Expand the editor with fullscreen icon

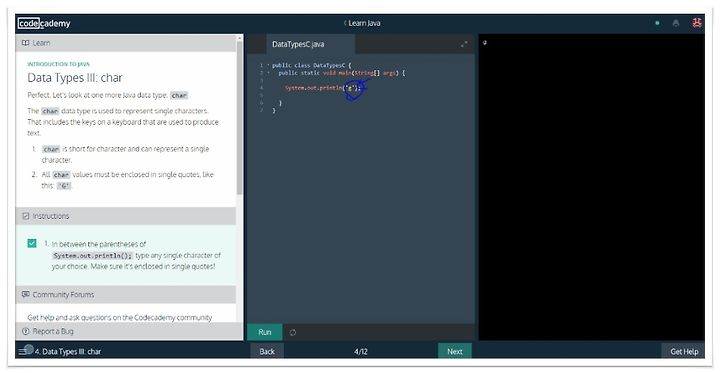(x=464, y=44)
